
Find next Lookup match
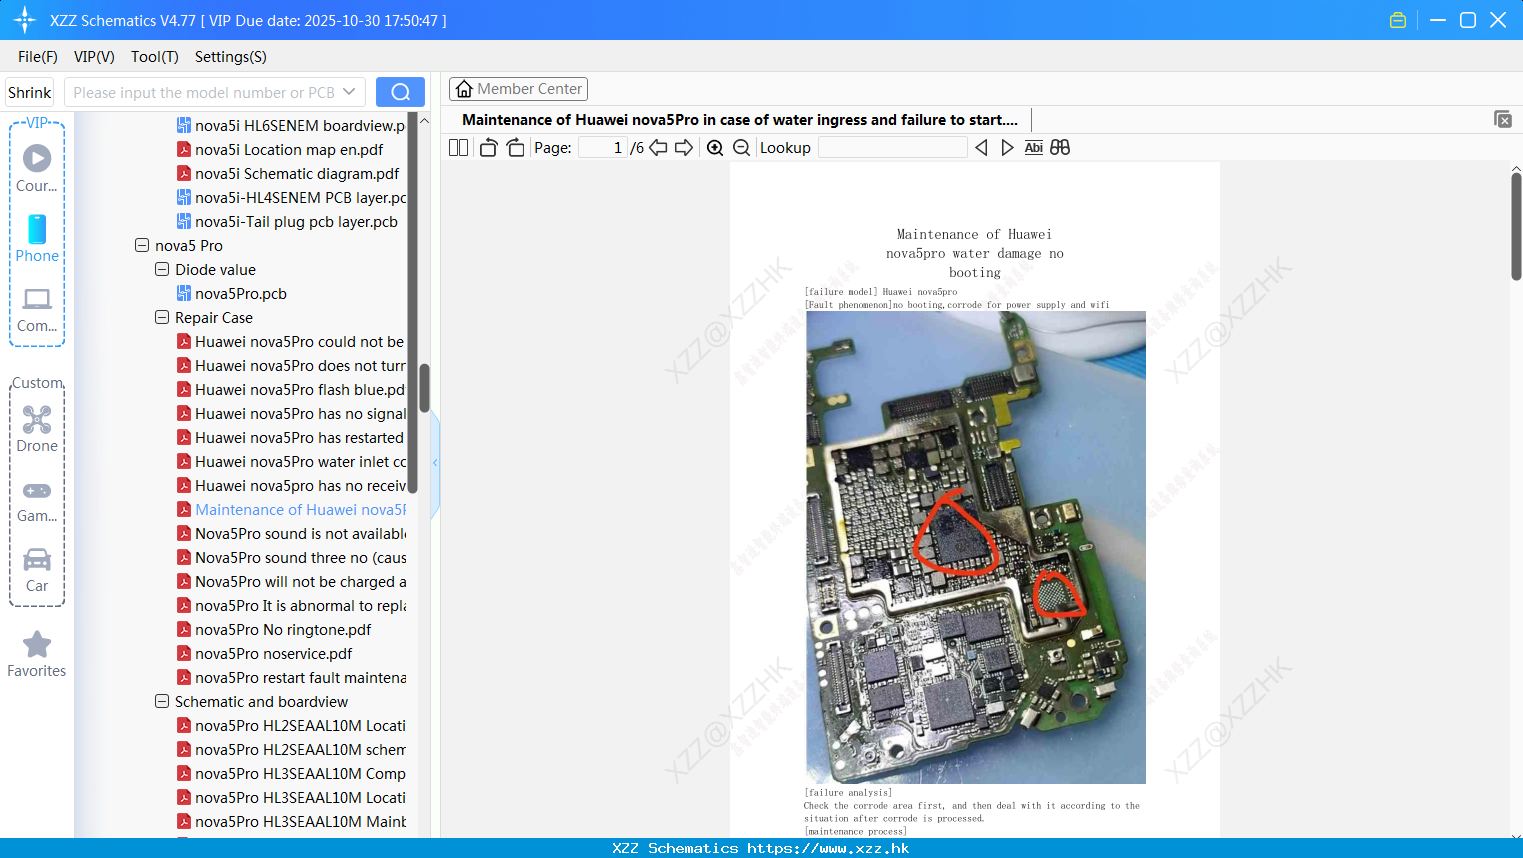1007,148
